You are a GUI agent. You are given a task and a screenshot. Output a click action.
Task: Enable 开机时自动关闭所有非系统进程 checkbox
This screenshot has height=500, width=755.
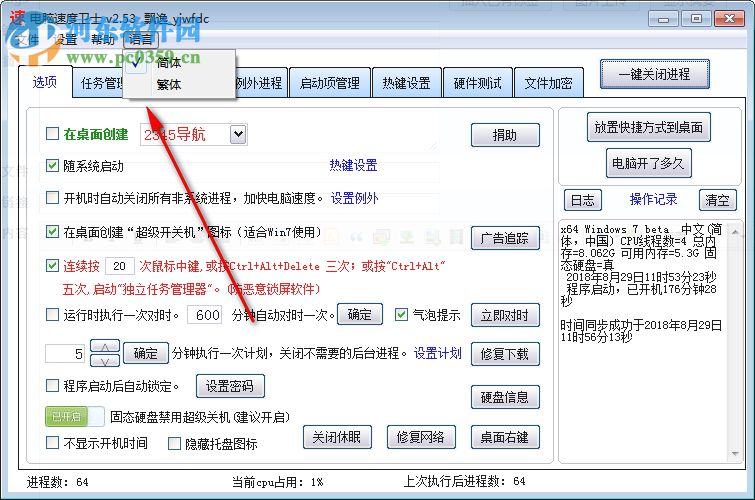52,197
